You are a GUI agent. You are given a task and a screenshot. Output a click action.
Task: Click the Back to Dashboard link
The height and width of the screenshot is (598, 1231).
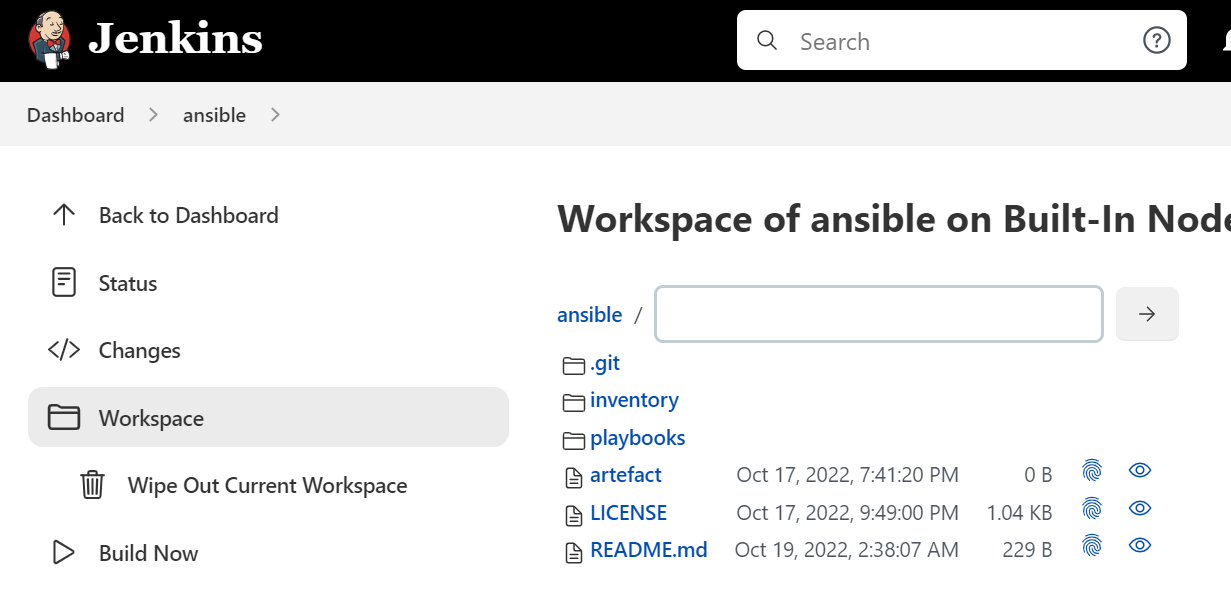click(x=188, y=215)
